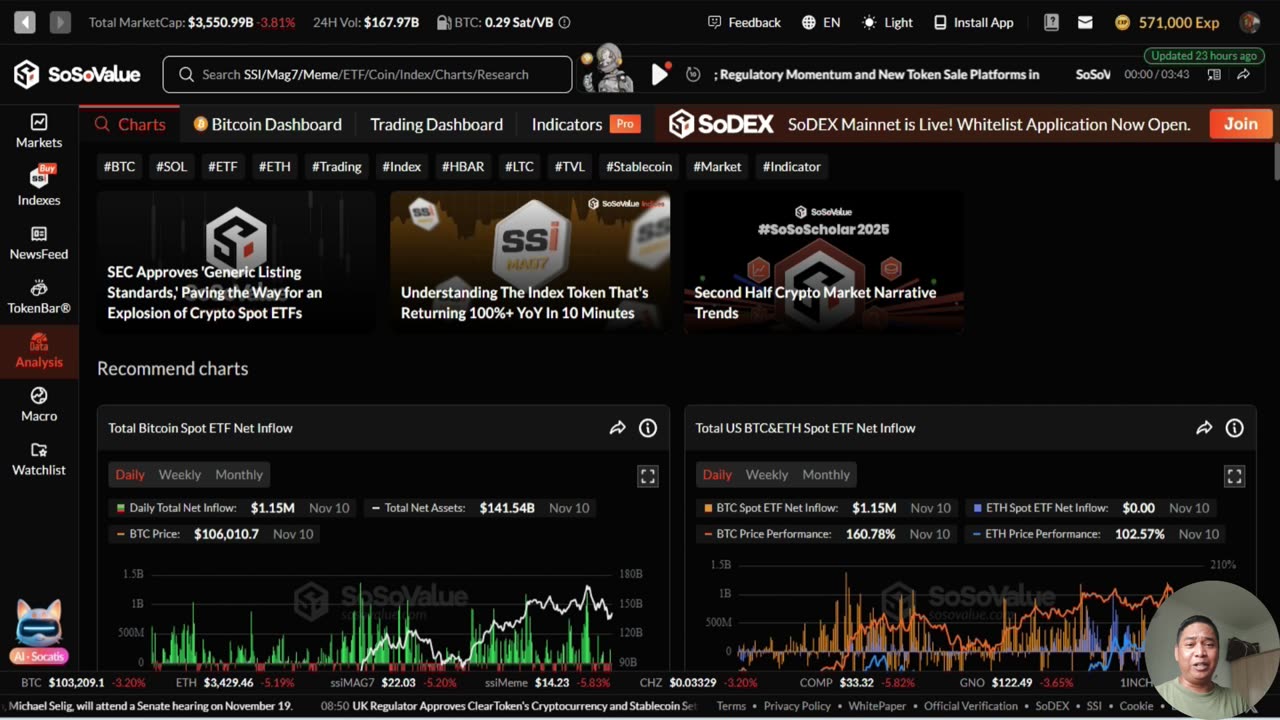
Task: Toggle ETH Spot ETF Net Inflow legend
Action: 1092,508
